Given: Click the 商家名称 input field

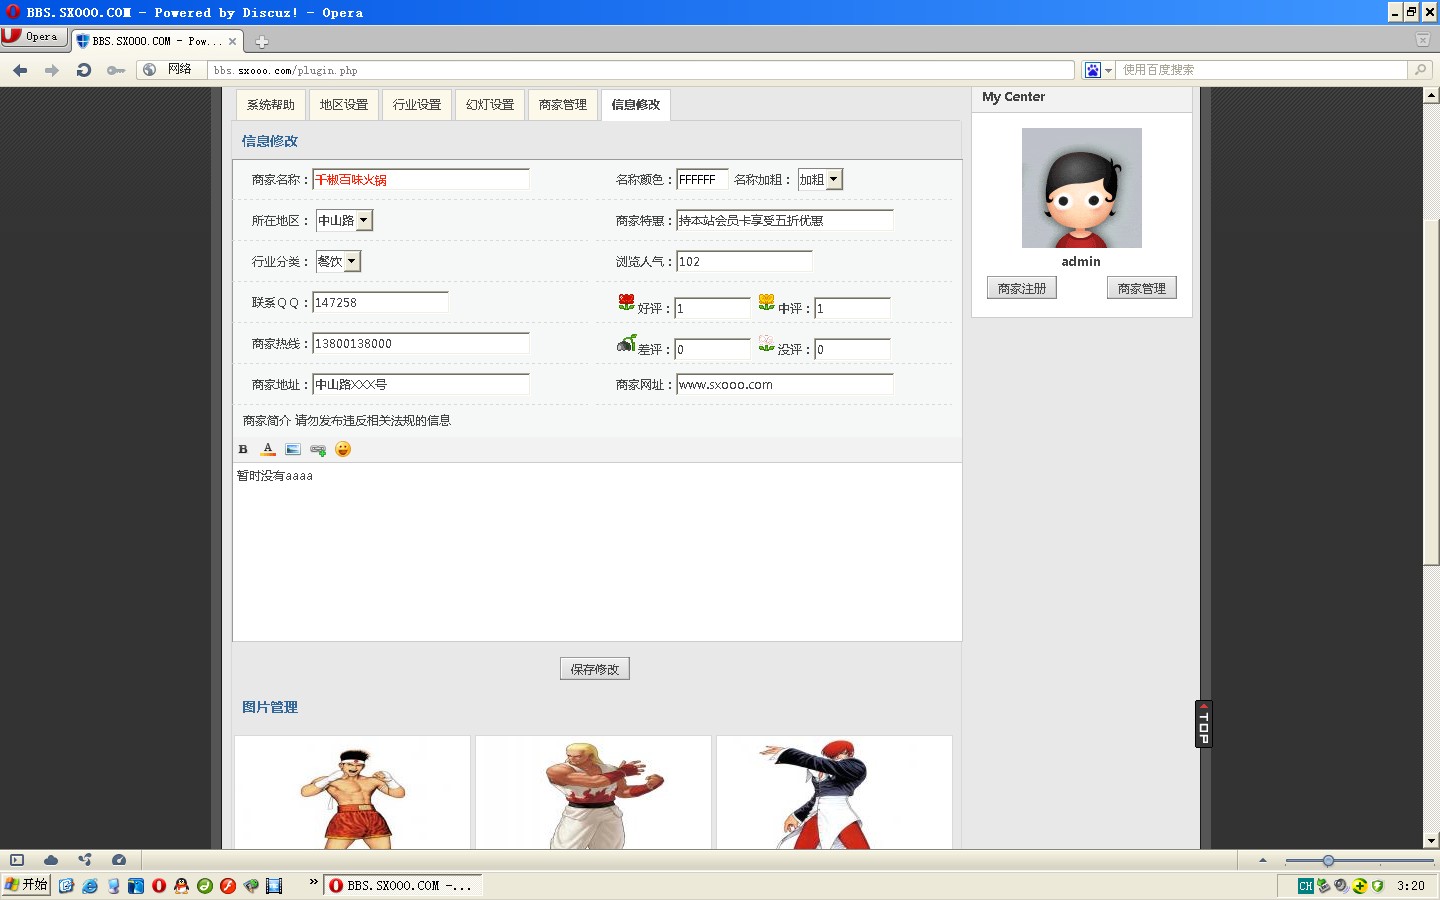Looking at the screenshot, I should pos(421,179).
